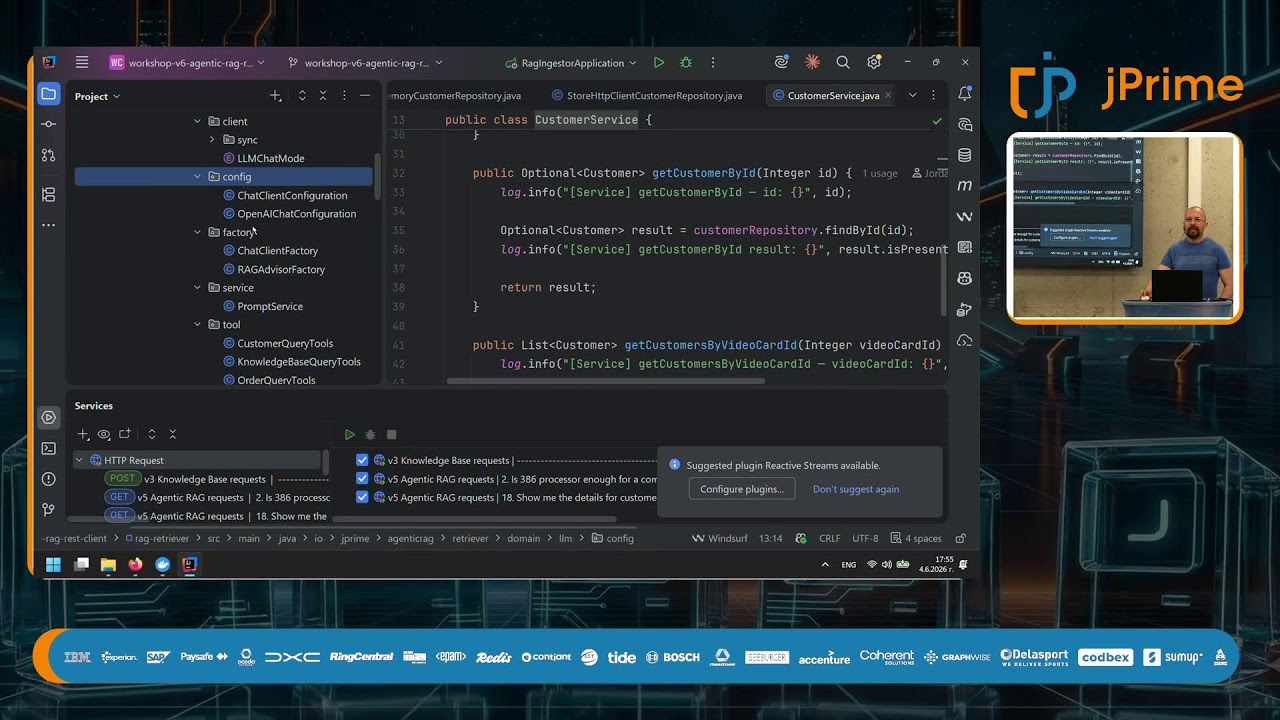Image resolution: width=1280 pixels, height=720 pixels.
Task: Open More Actions next to the Debug button
Action: (713, 62)
